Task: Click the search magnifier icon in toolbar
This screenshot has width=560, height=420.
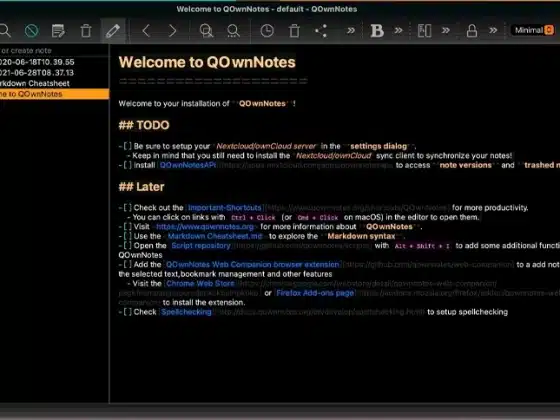Action: pyautogui.click(x=5, y=31)
